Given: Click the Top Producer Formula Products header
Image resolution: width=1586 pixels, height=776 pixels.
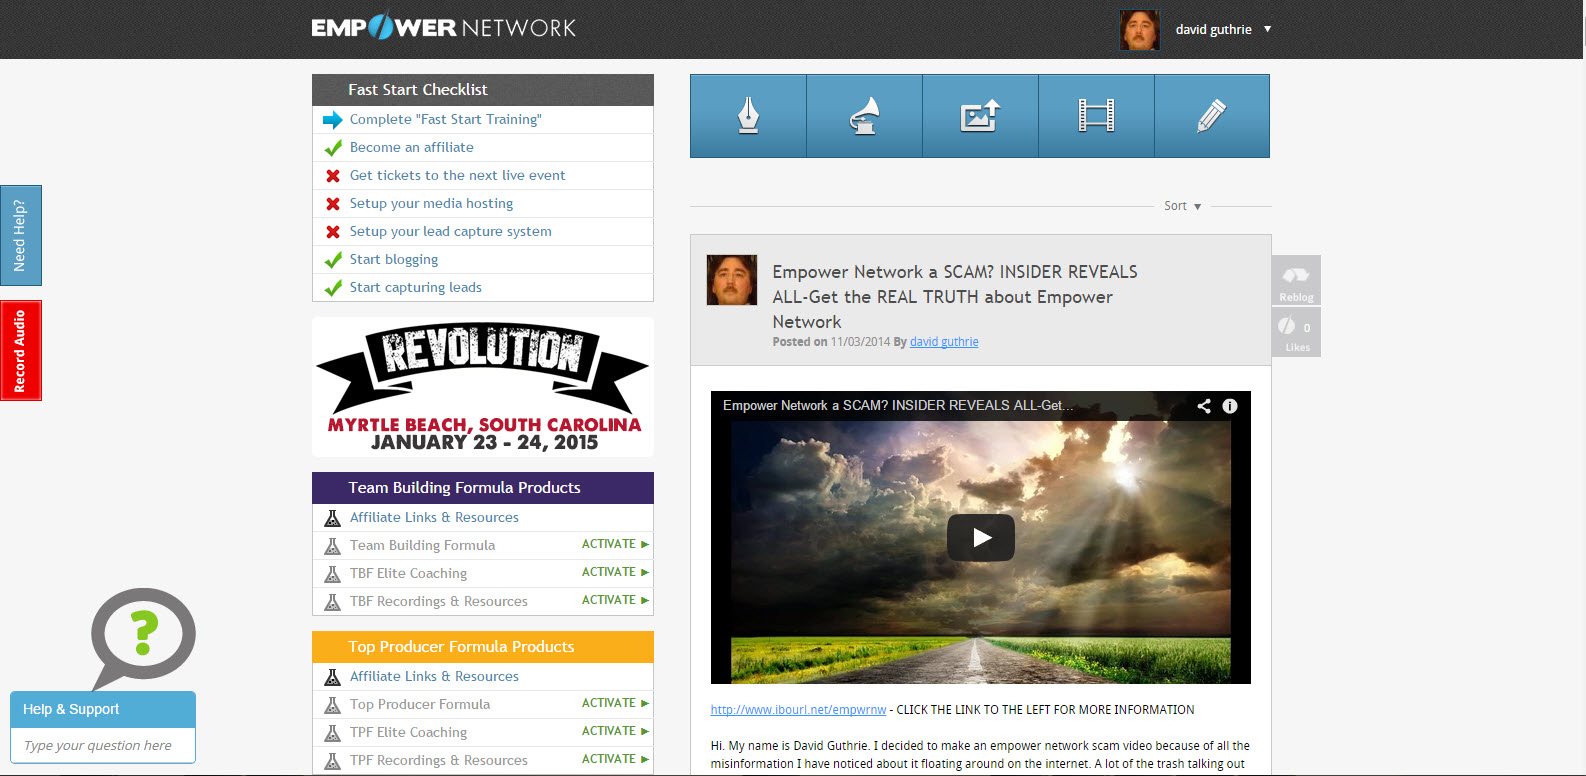Looking at the screenshot, I should tap(483, 647).
